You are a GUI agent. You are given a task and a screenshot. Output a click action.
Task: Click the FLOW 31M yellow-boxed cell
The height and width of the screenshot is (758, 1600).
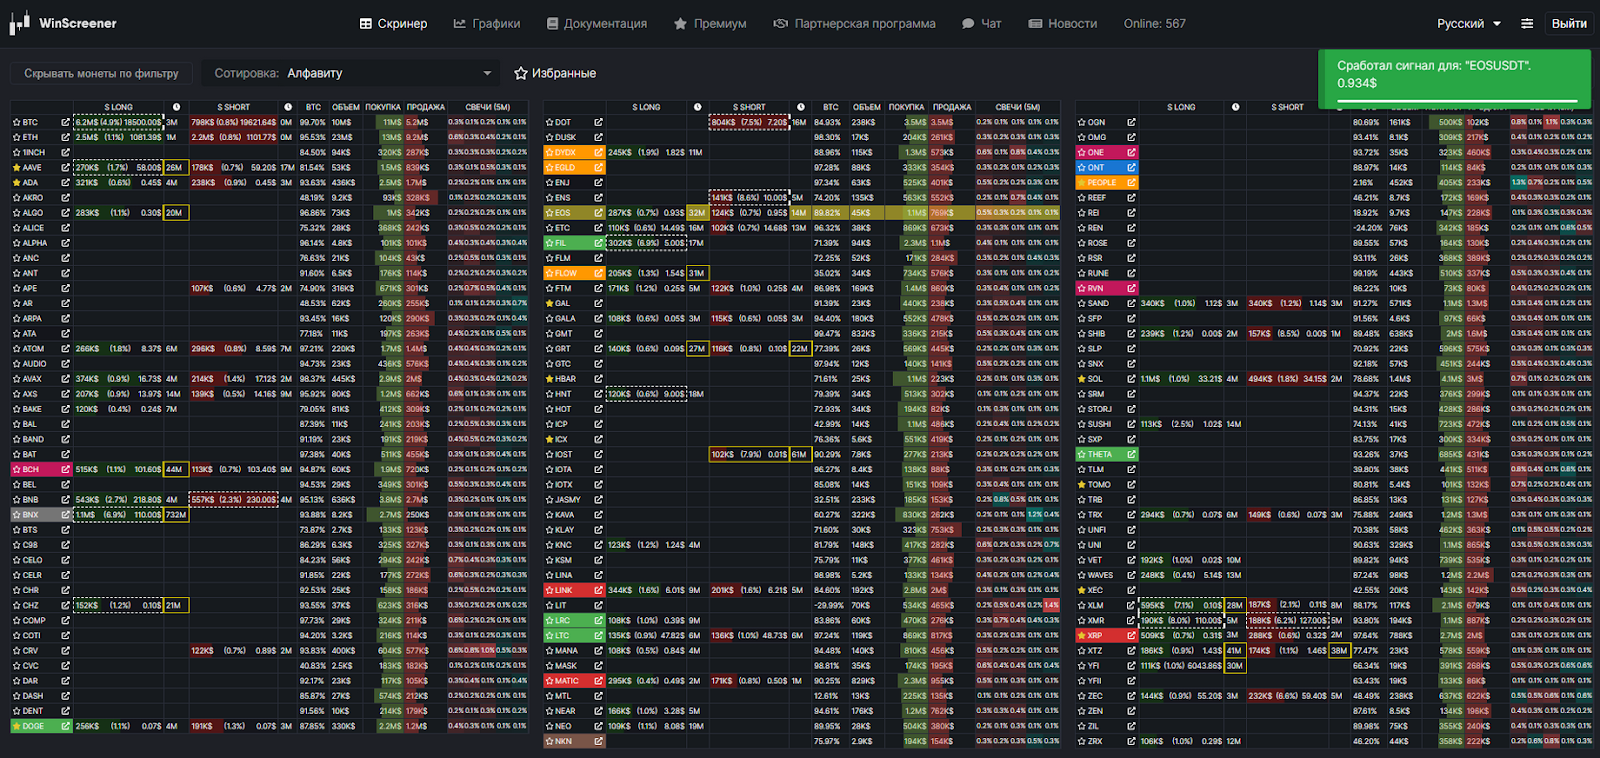click(697, 273)
